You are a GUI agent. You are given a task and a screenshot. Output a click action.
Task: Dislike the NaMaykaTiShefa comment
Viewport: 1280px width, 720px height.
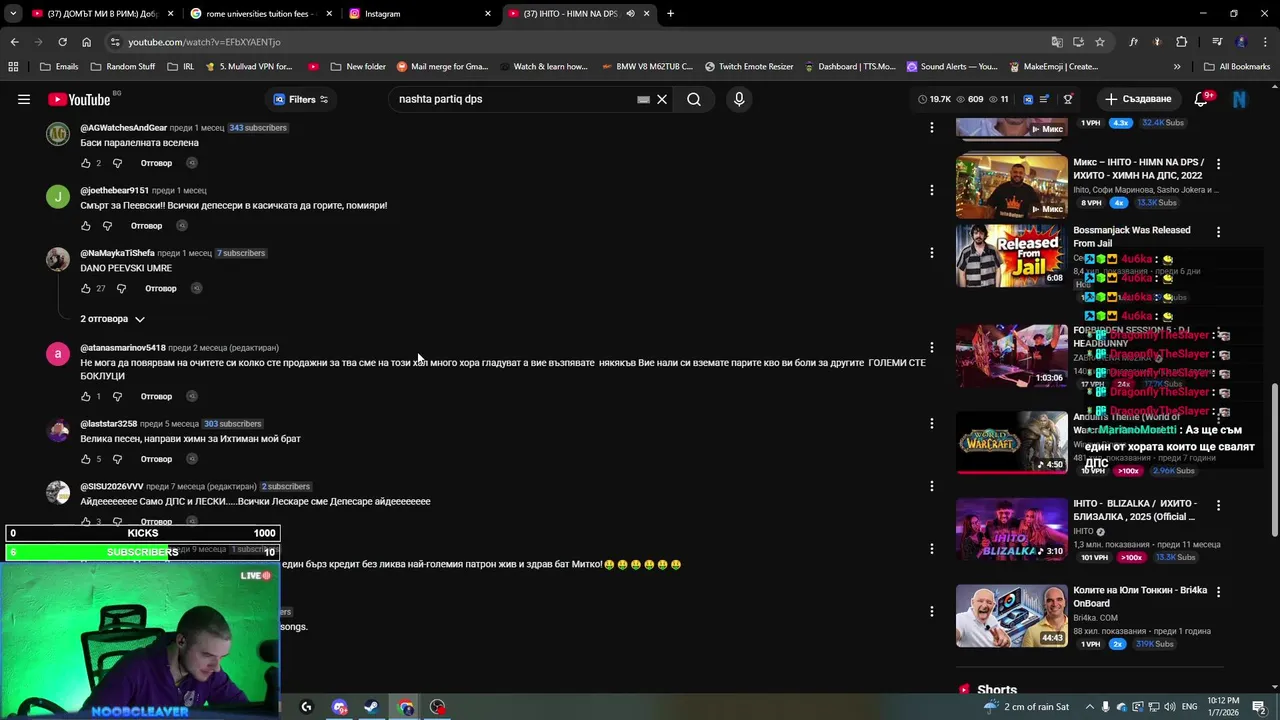click(121, 289)
